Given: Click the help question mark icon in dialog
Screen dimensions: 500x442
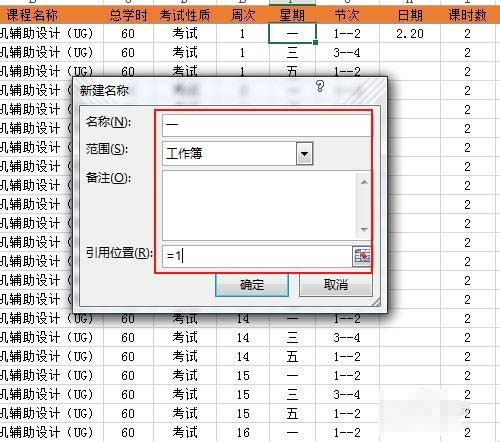Looking at the screenshot, I should [x=320, y=86].
